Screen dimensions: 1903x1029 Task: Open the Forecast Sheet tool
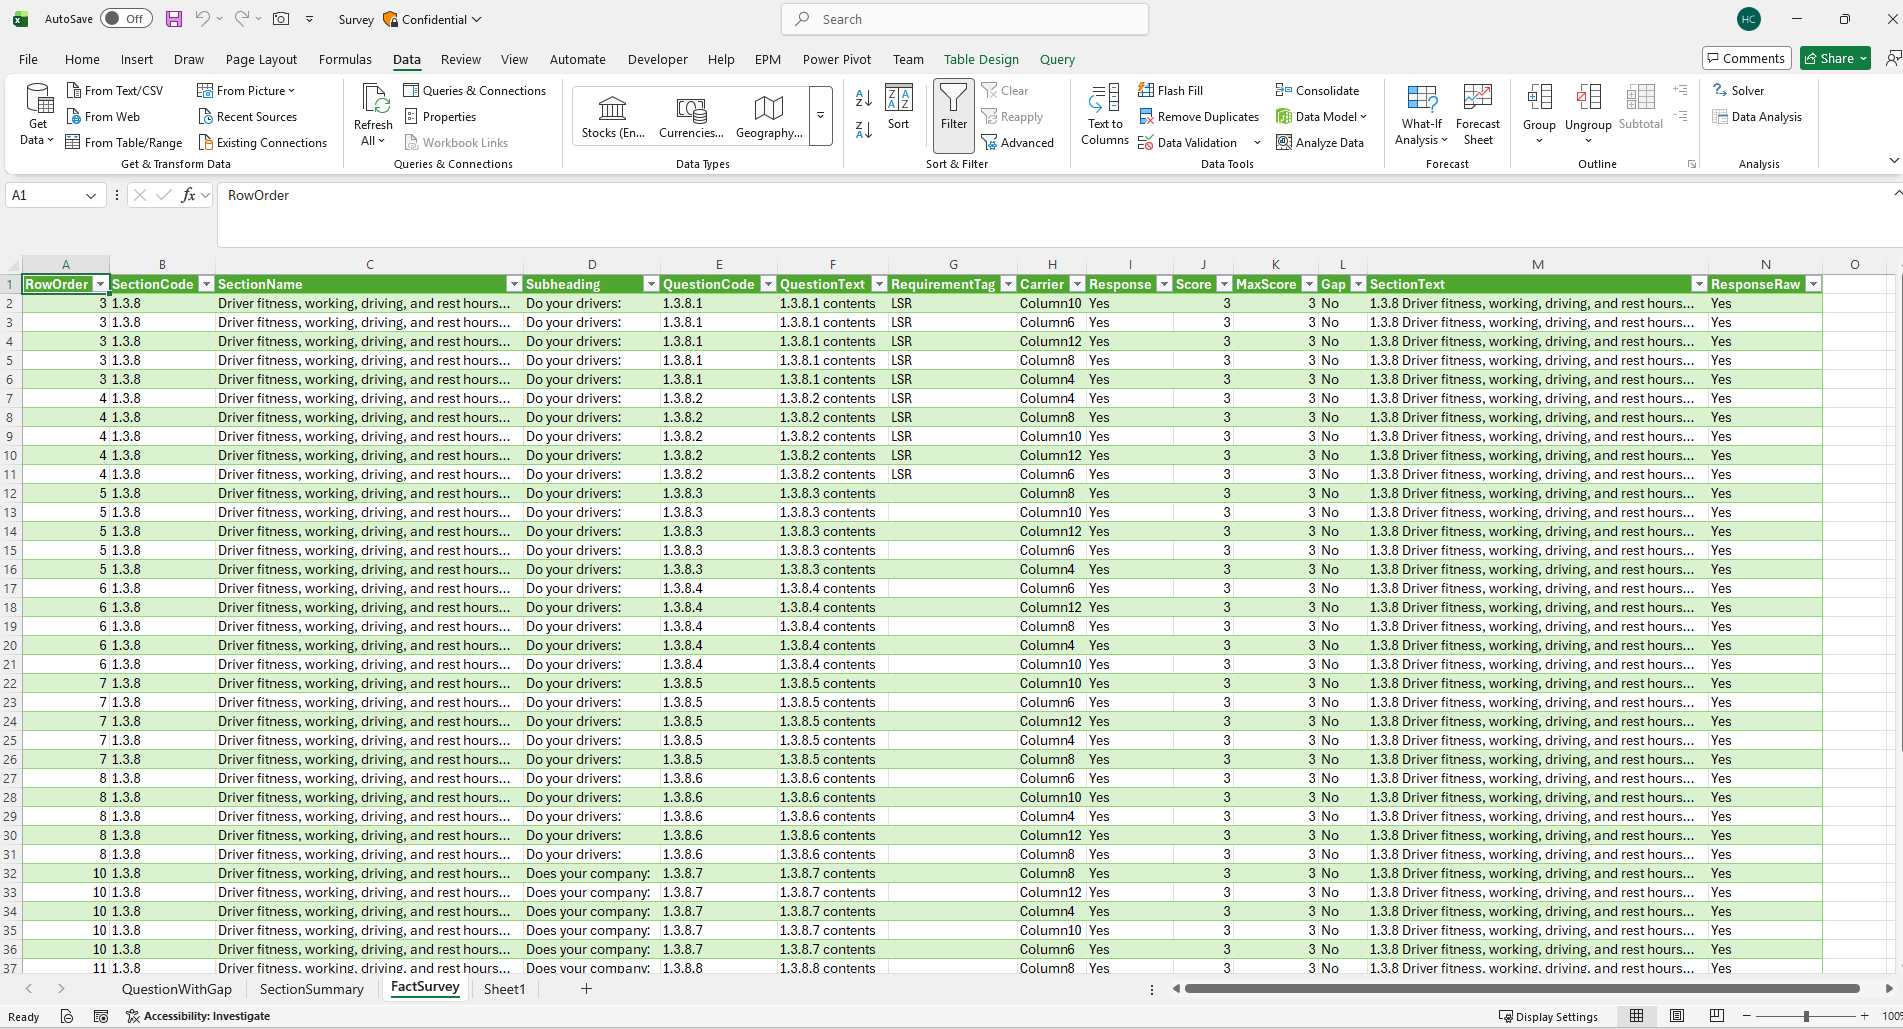coord(1477,114)
